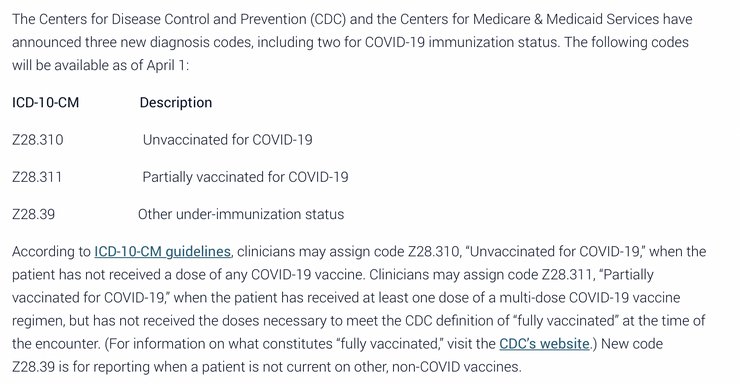Screen dimensions: 740x384
Task: Click the Z28.39 code in the table
Action: (34, 214)
